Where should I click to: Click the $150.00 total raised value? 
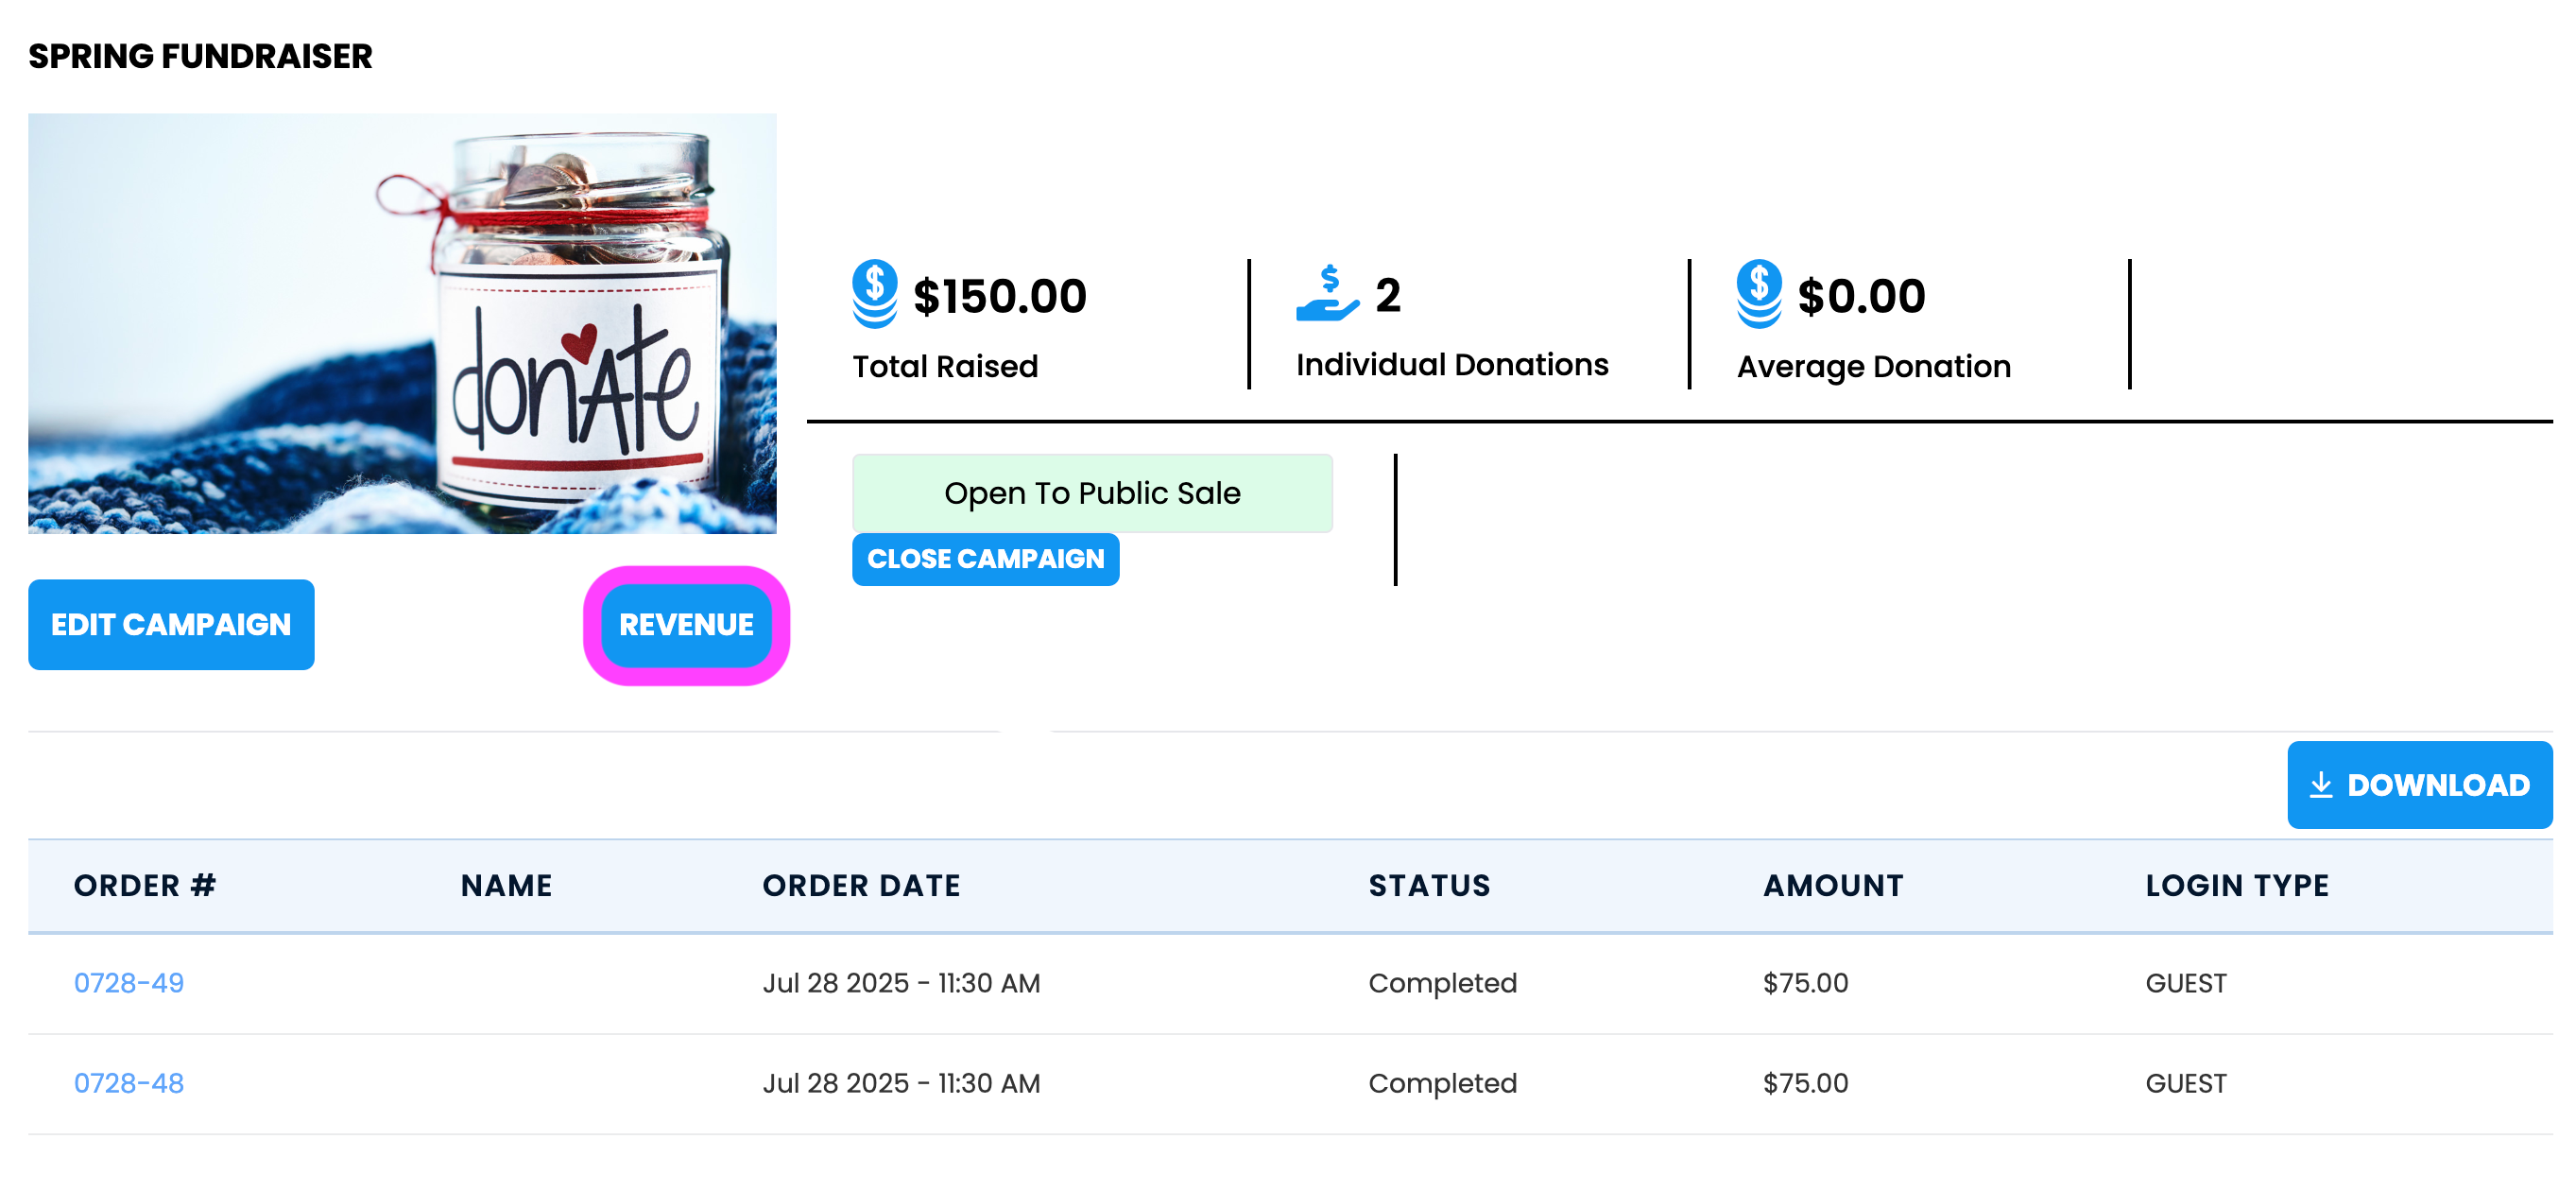pyautogui.click(x=999, y=296)
